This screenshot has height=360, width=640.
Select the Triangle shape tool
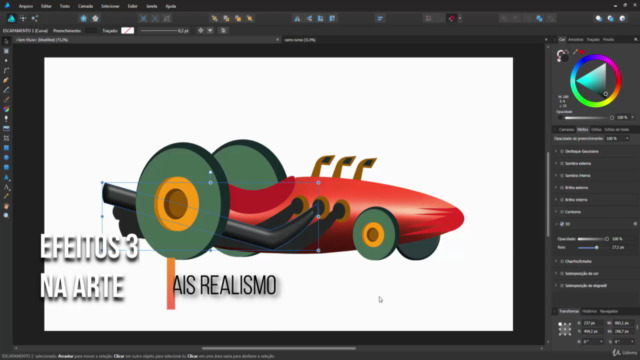(x=6, y=177)
